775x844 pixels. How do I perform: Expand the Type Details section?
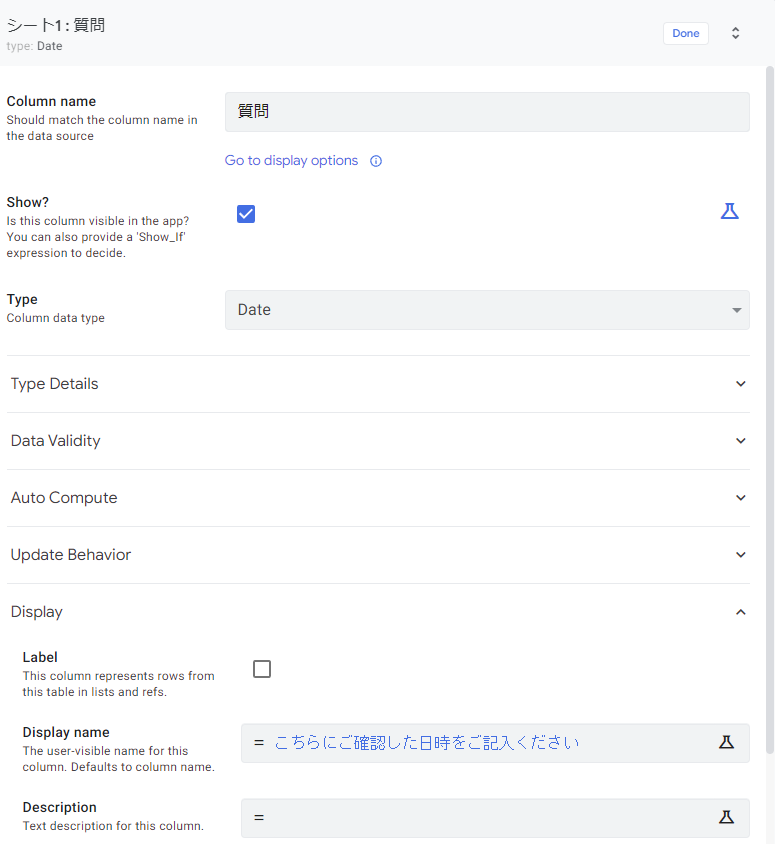(x=740, y=383)
